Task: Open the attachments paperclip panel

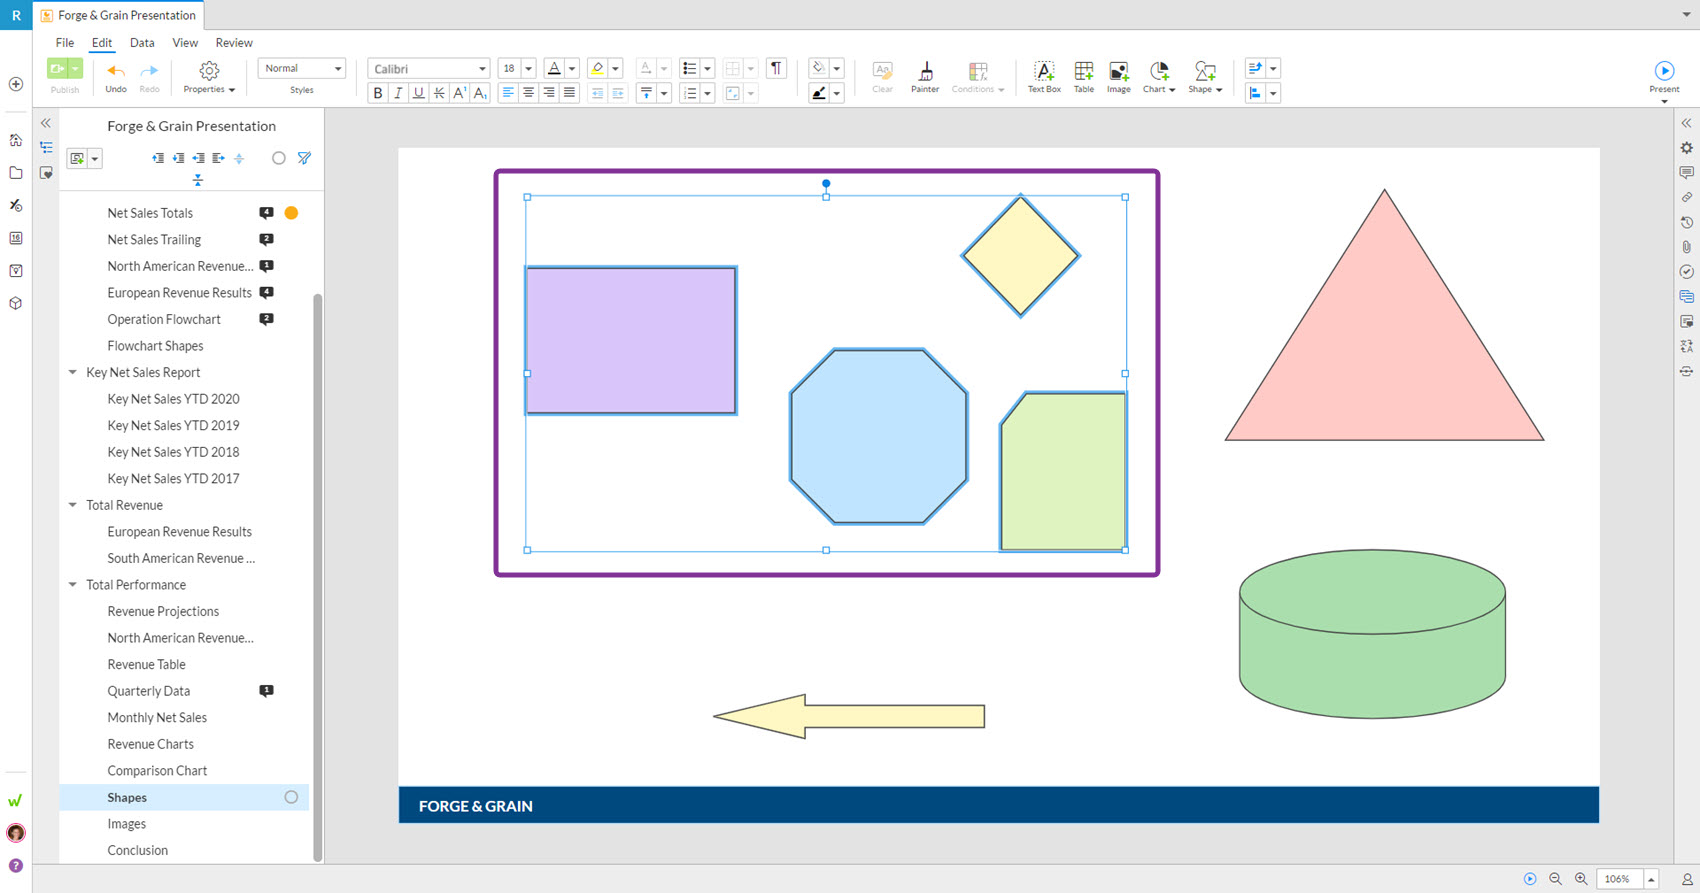Action: point(1686,247)
